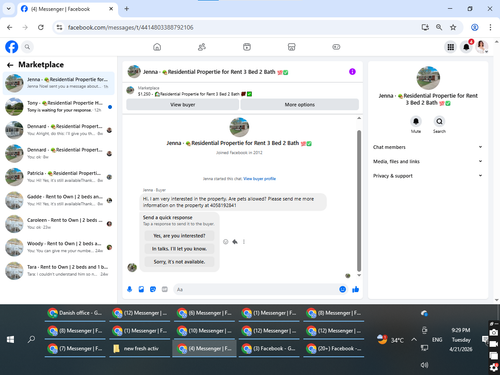This screenshot has height=375, width=500.
Task: Open site information icon in address bar
Action: pyautogui.click(x=59, y=27)
